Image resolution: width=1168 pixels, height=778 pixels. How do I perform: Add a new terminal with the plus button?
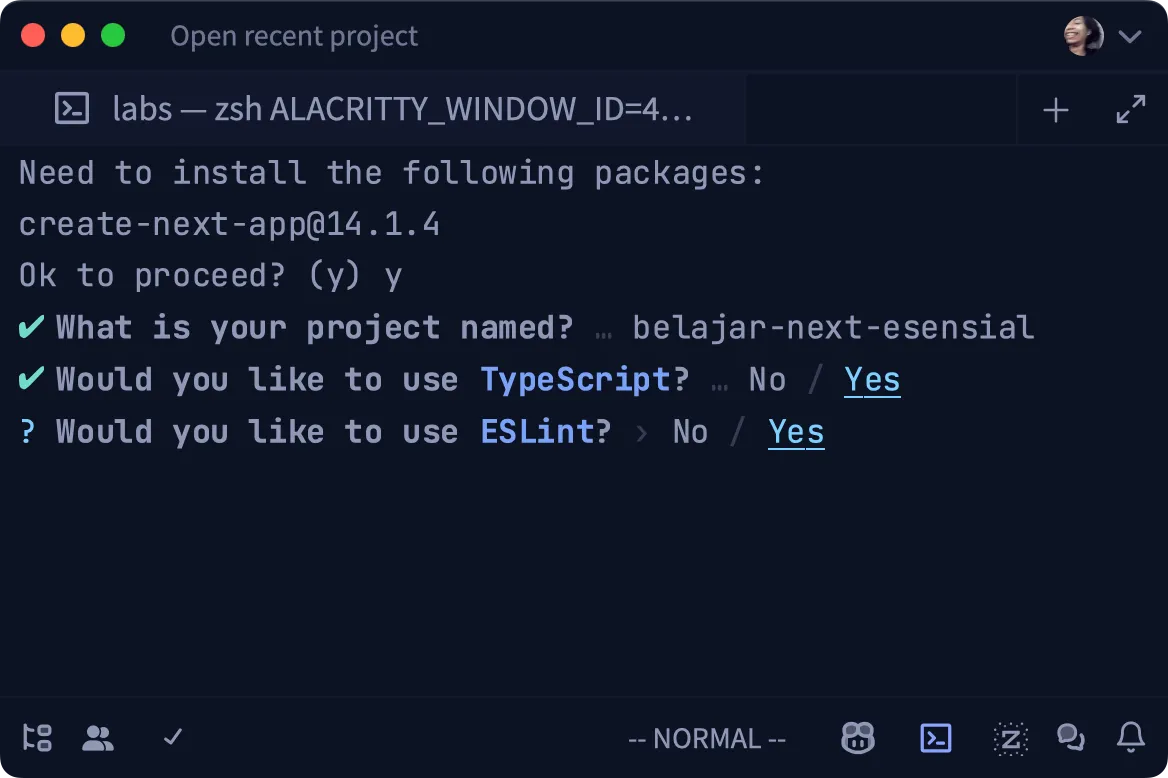pyautogui.click(x=1056, y=110)
